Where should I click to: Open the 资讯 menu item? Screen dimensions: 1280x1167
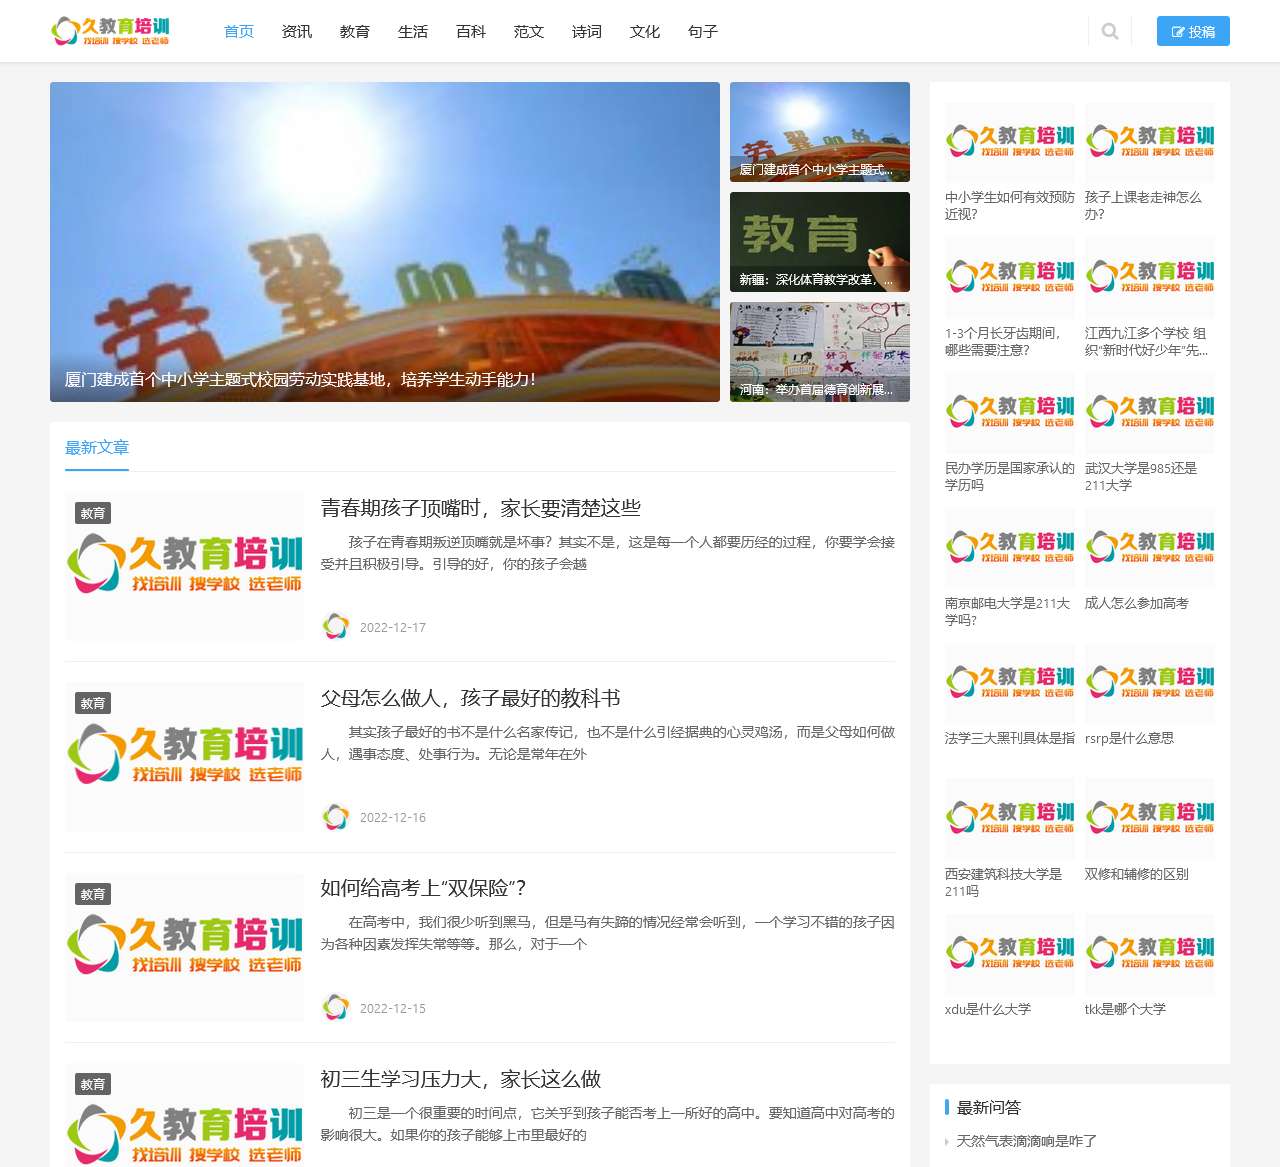(x=297, y=31)
